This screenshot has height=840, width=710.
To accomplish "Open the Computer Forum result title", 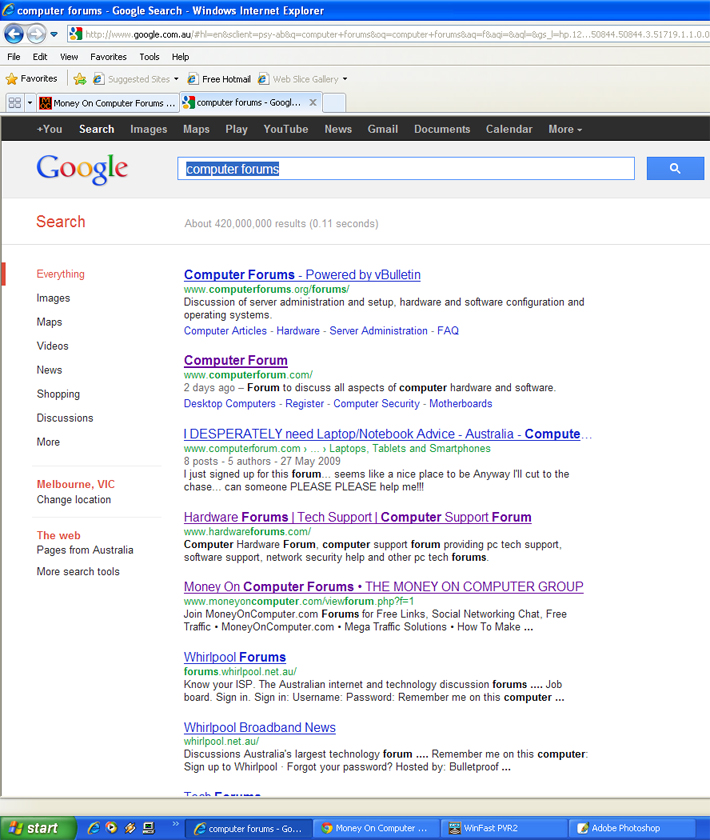I will pos(236,361).
